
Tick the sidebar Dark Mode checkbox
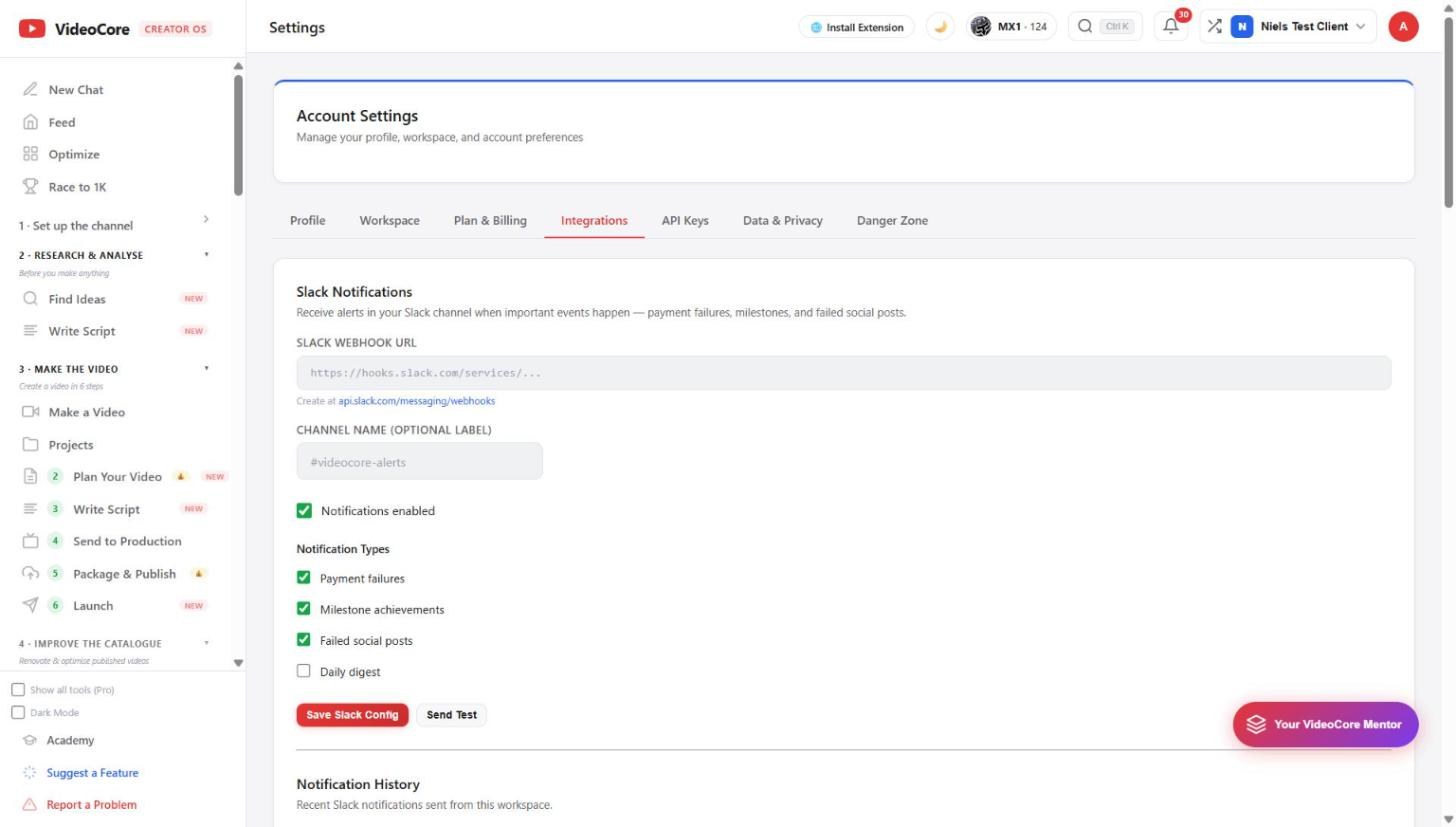coord(18,713)
